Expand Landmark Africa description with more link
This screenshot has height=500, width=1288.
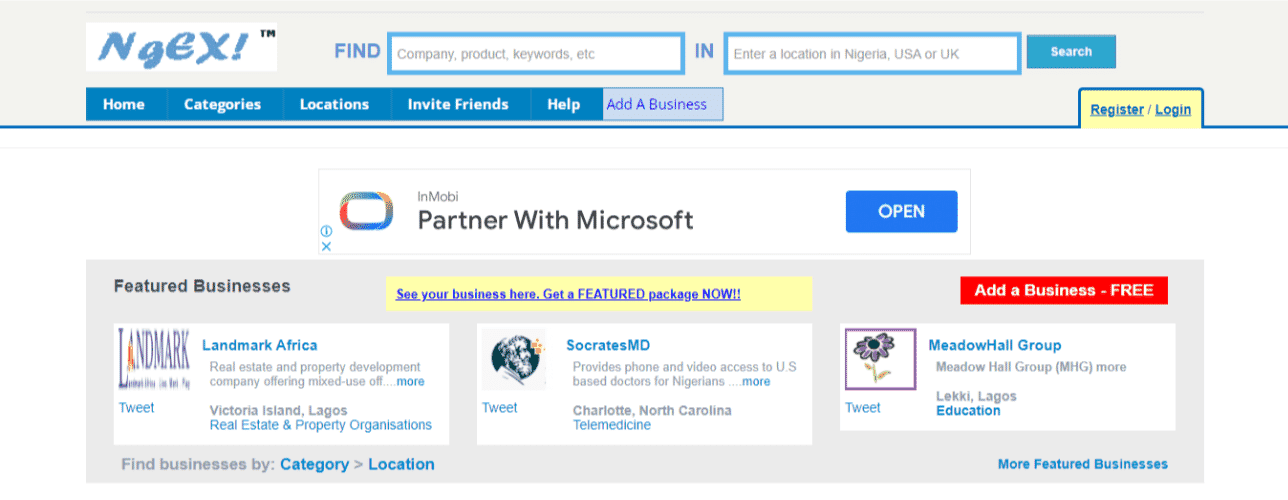tap(410, 381)
